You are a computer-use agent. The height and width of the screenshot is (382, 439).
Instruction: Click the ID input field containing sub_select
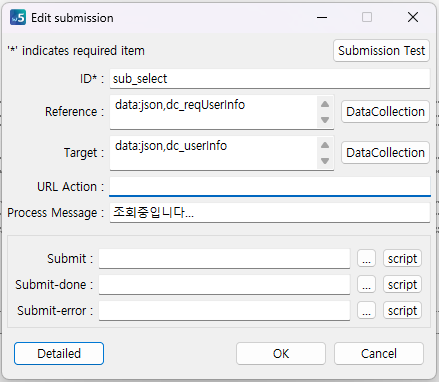270,79
